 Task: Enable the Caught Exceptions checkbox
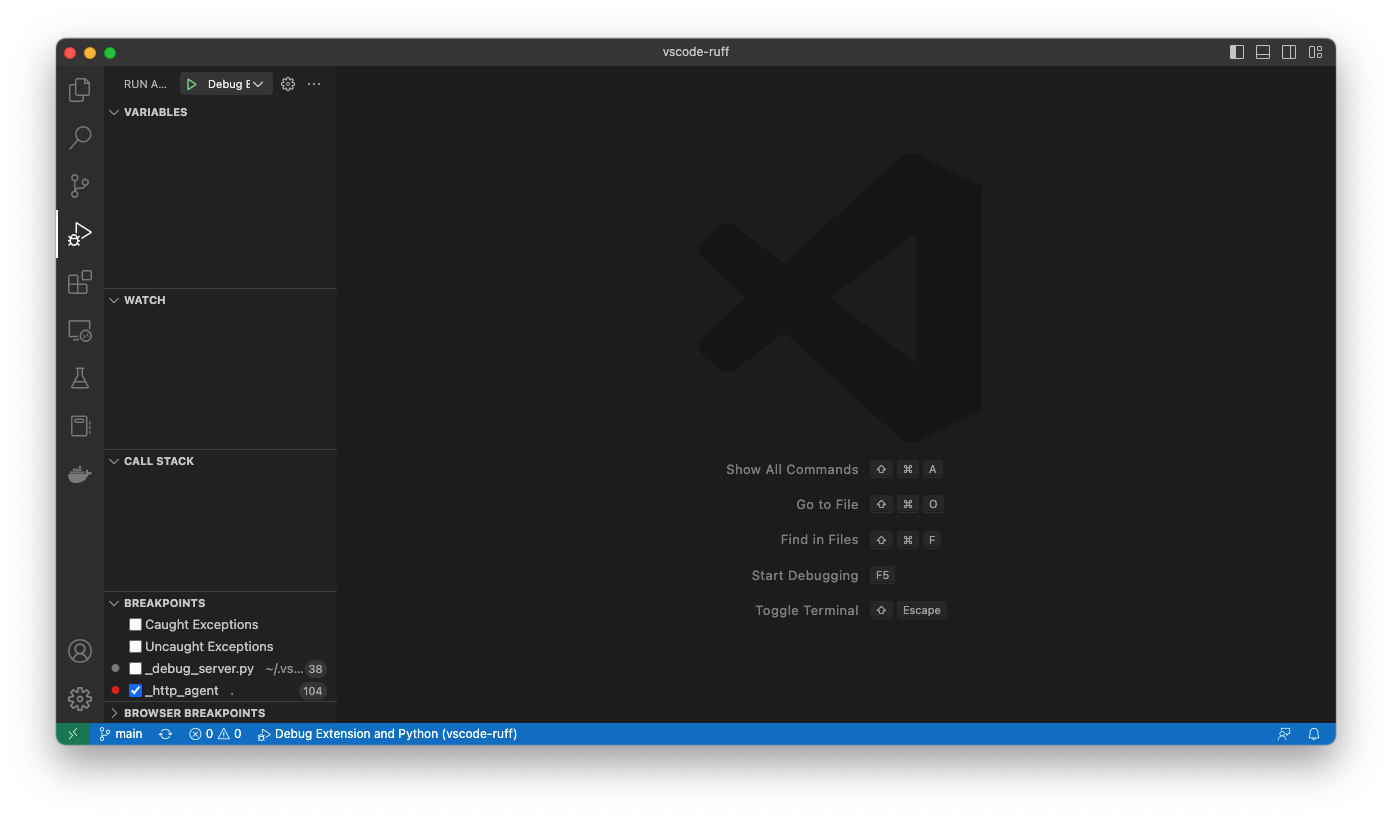click(135, 624)
